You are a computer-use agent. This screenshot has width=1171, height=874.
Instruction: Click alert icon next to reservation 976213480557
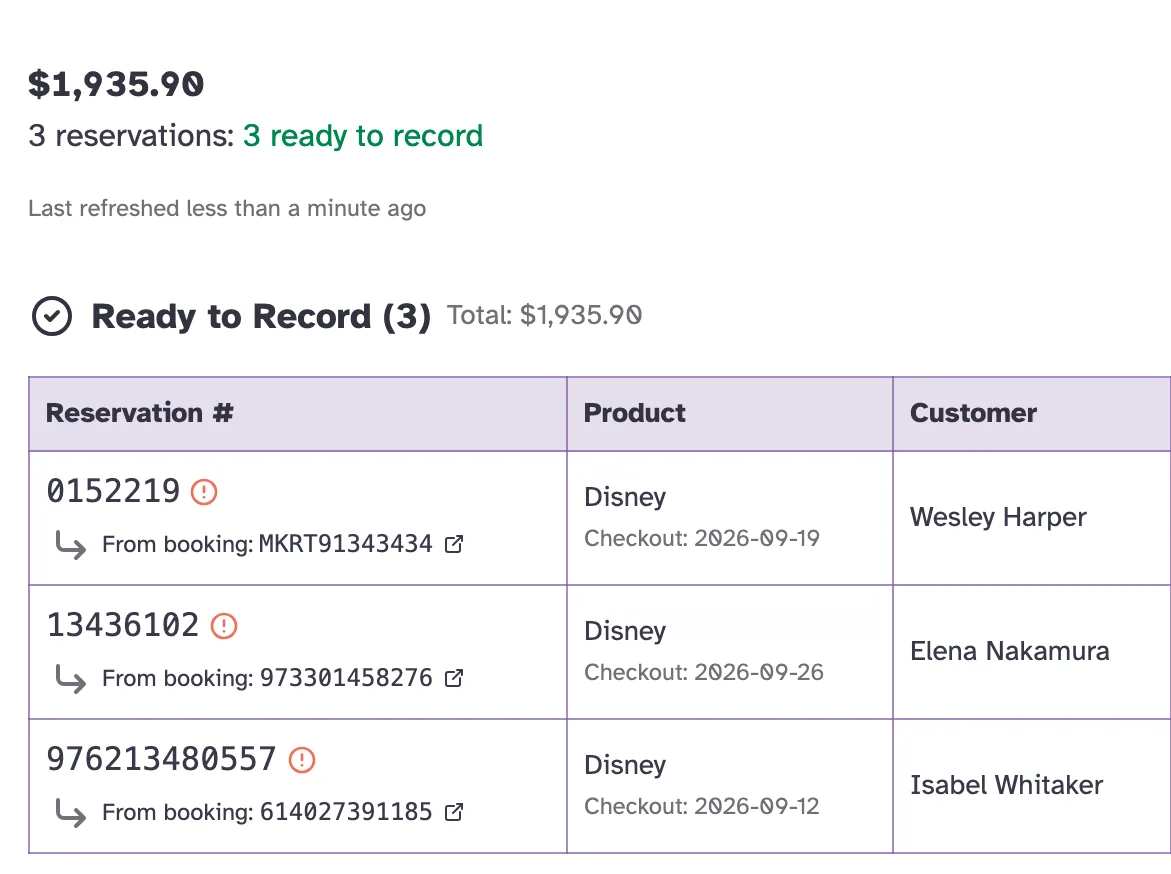302,760
